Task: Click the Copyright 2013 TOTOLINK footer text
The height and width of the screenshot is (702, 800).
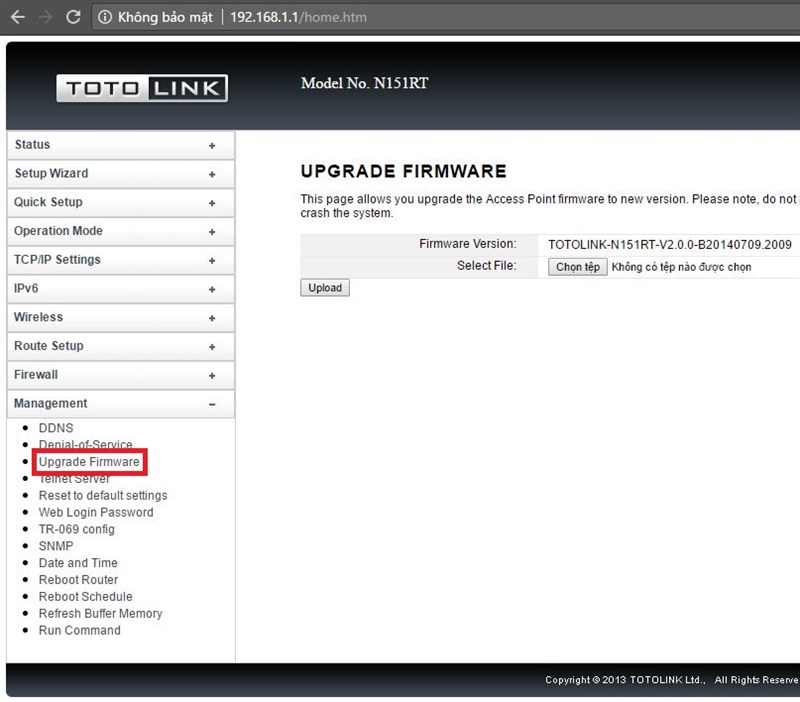Action: (x=671, y=680)
